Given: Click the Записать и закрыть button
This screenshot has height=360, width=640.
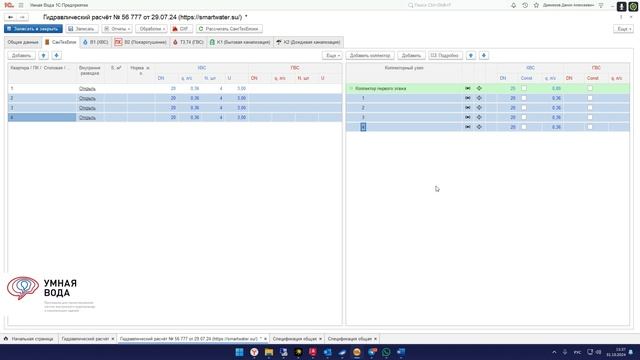Looking at the screenshot, I should [x=33, y=29].
